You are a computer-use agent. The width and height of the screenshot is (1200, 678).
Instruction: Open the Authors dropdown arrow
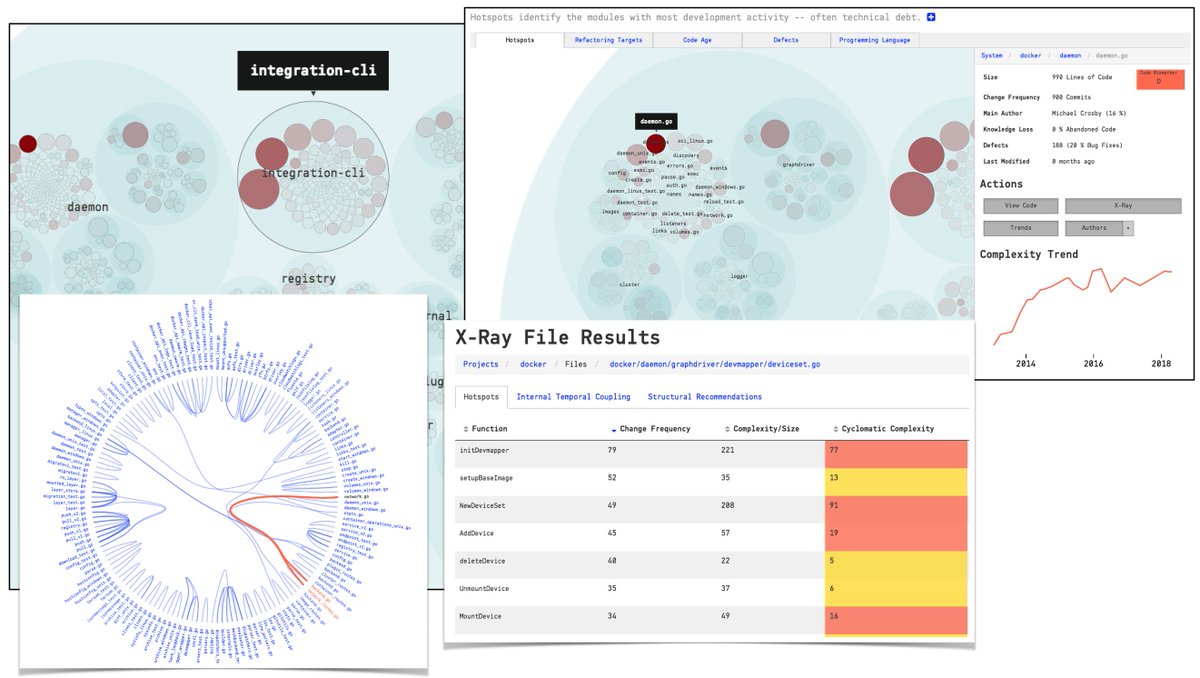tap(1129, 228)
